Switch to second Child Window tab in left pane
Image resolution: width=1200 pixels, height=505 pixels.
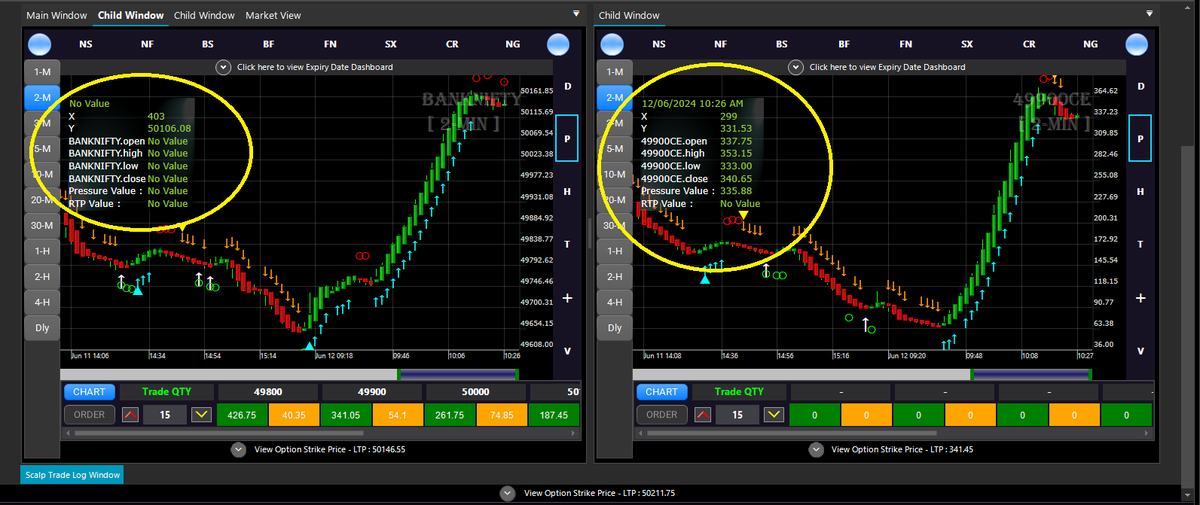[x=204, y=15]
